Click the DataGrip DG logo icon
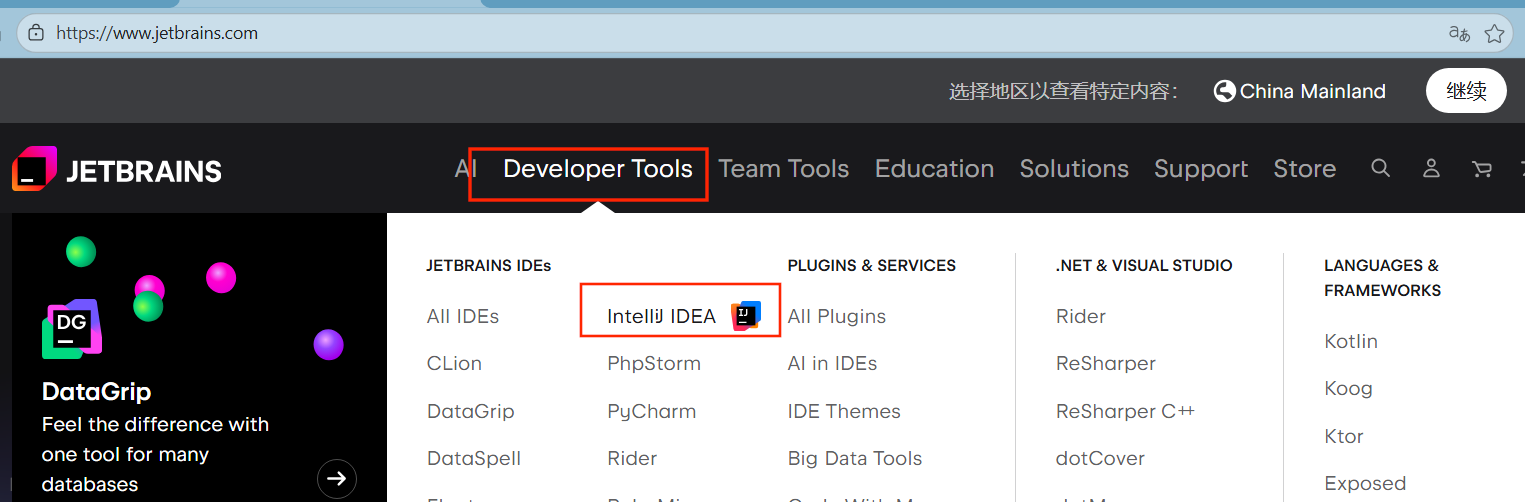Image resolution: width=1525 pixels, height=502 pixels. coord(72,329)
